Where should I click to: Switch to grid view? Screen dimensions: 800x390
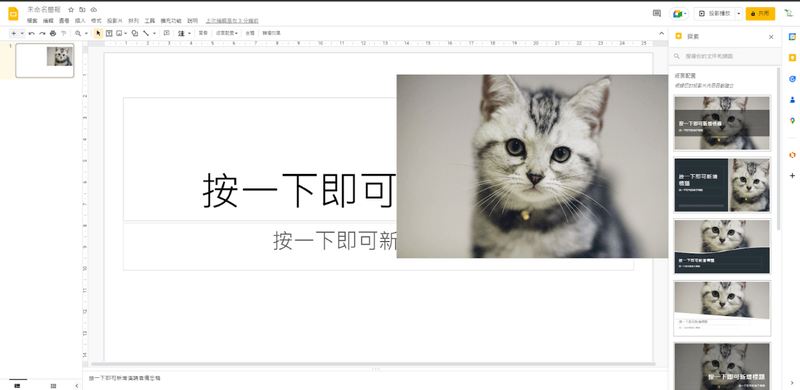tap(53, 385)
